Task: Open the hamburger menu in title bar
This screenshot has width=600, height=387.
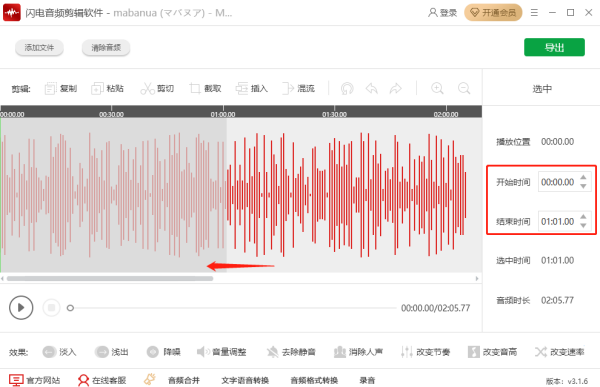Action: tap(534, 13)
